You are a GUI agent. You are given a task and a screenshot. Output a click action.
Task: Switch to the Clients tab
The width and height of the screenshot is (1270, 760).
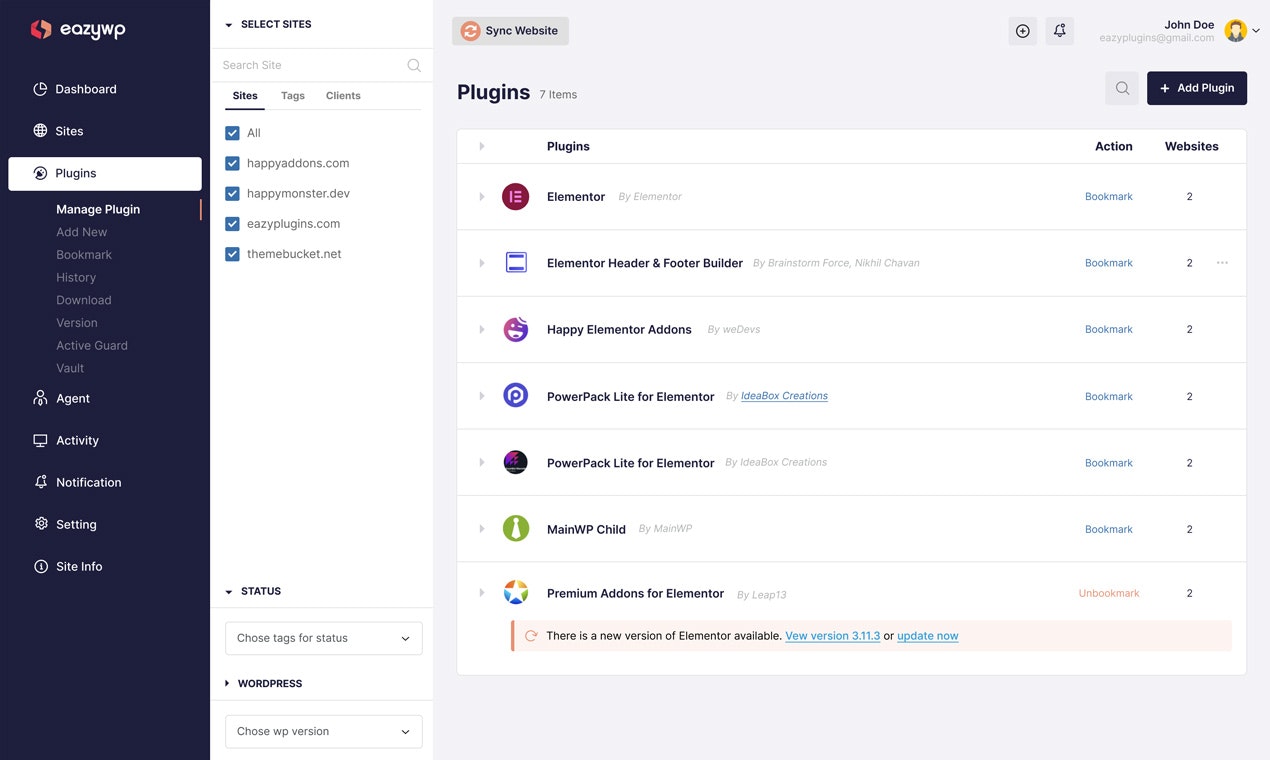(x=343, y=96)
